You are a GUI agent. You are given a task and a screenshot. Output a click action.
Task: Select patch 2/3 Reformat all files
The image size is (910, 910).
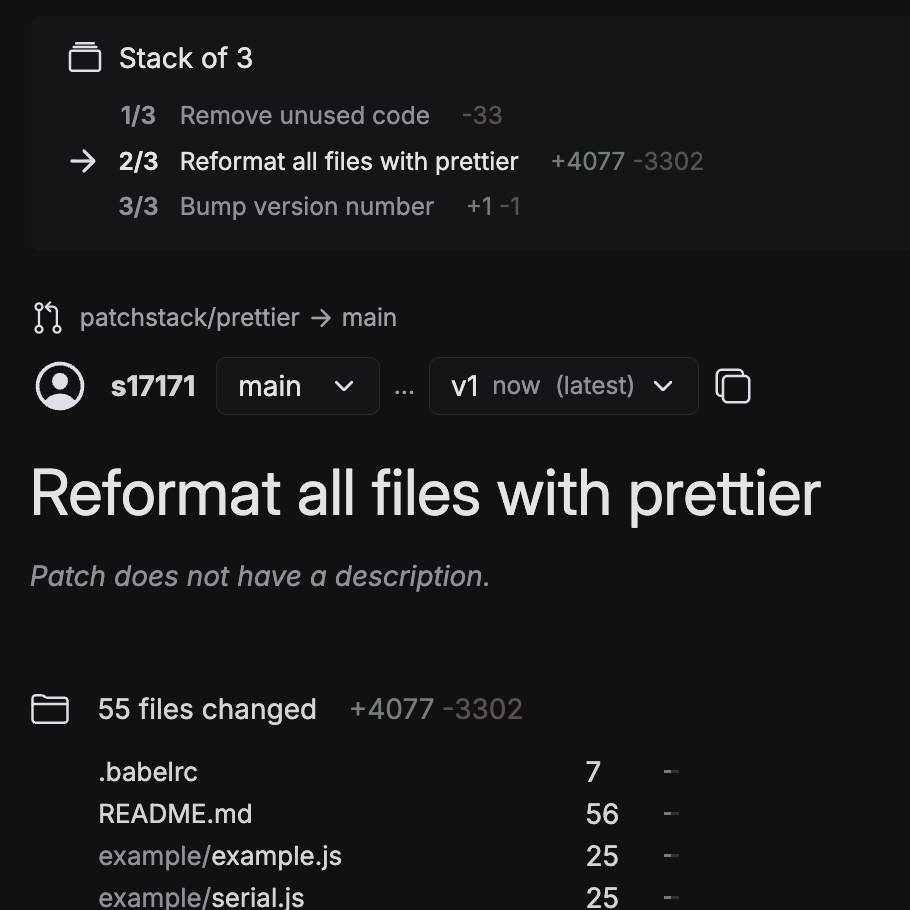click(x=348, y=162)
